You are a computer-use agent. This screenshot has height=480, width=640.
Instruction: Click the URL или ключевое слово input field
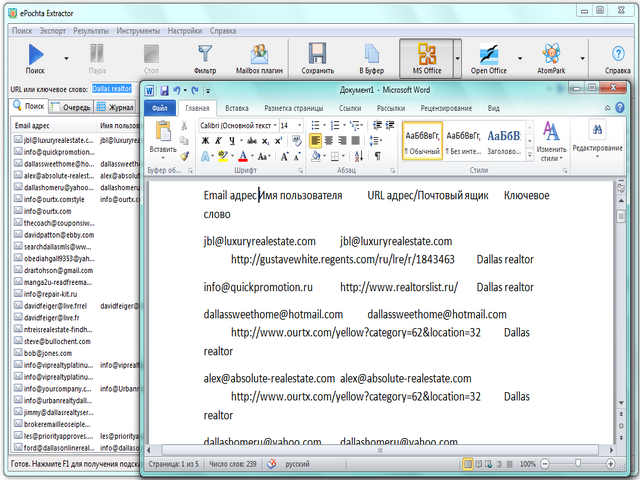115,89
